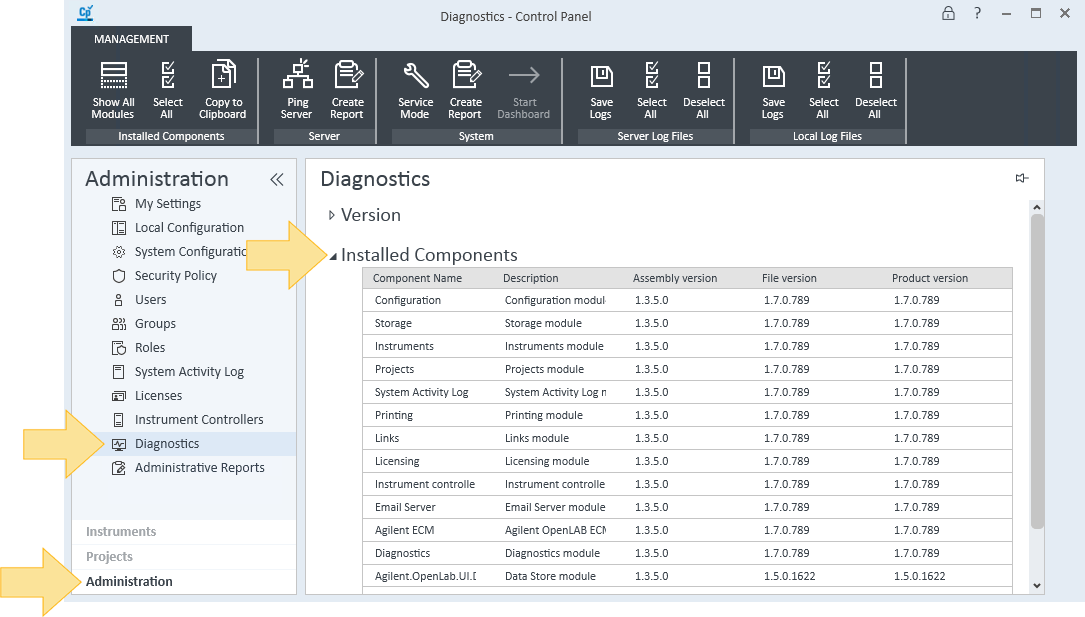Open the System Activity Log page
Screen dimensions: 1085x617
pos(189,371)
